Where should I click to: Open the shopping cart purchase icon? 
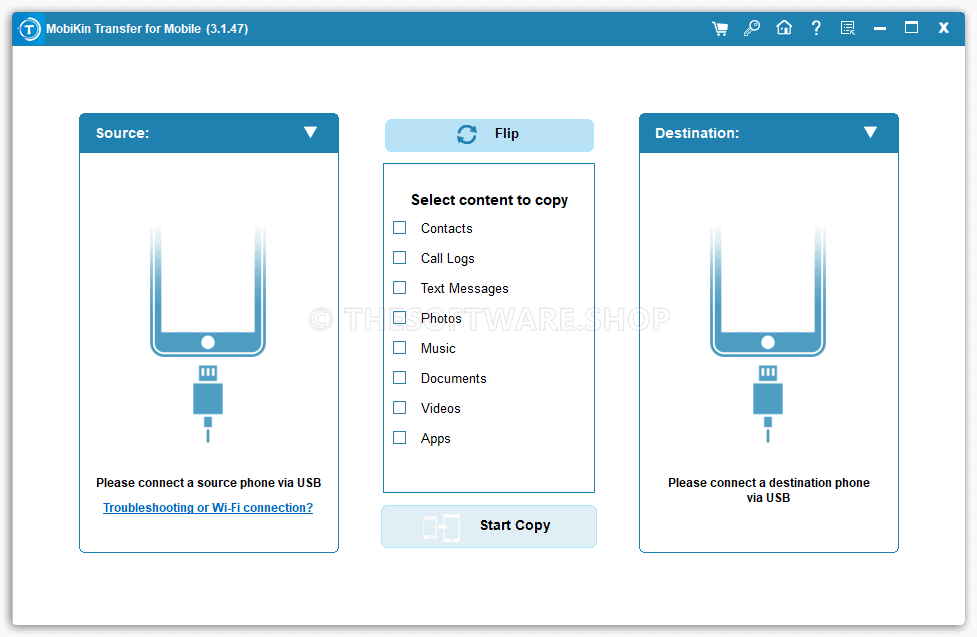coord(720,28)
